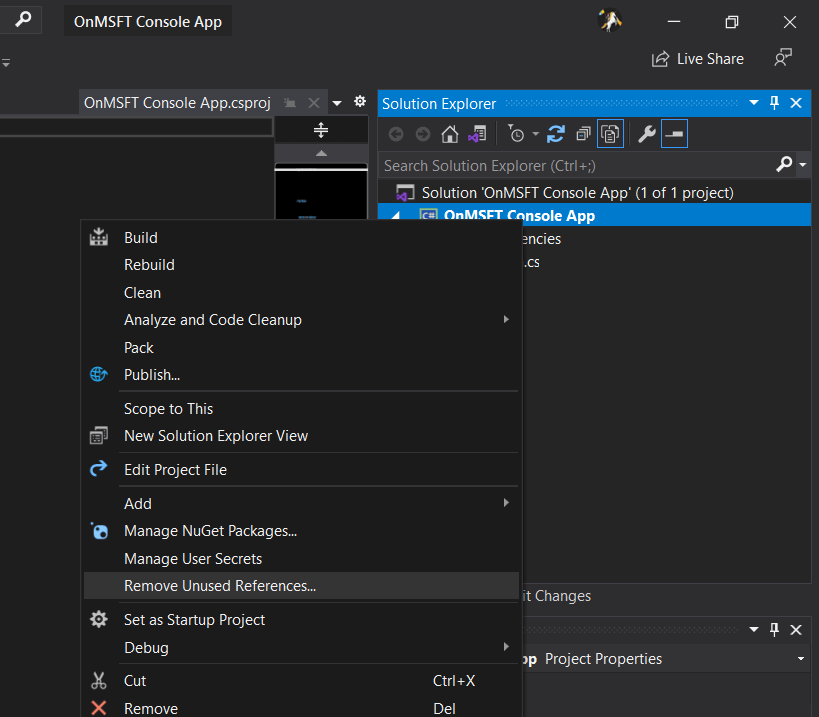Click the editor split window handle
Image resolution: width=819 pixels, height=717 pixels.
(321, 130)
